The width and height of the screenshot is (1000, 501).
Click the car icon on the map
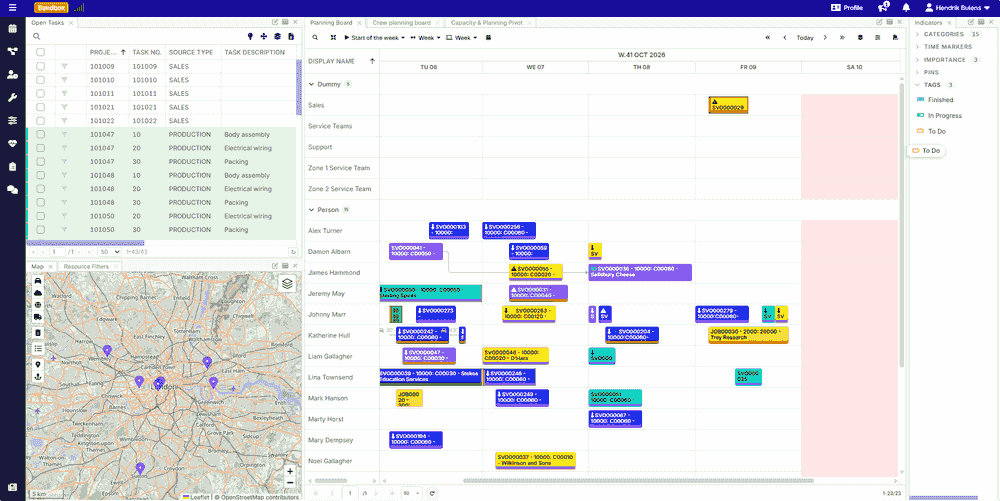click(38, 280)
